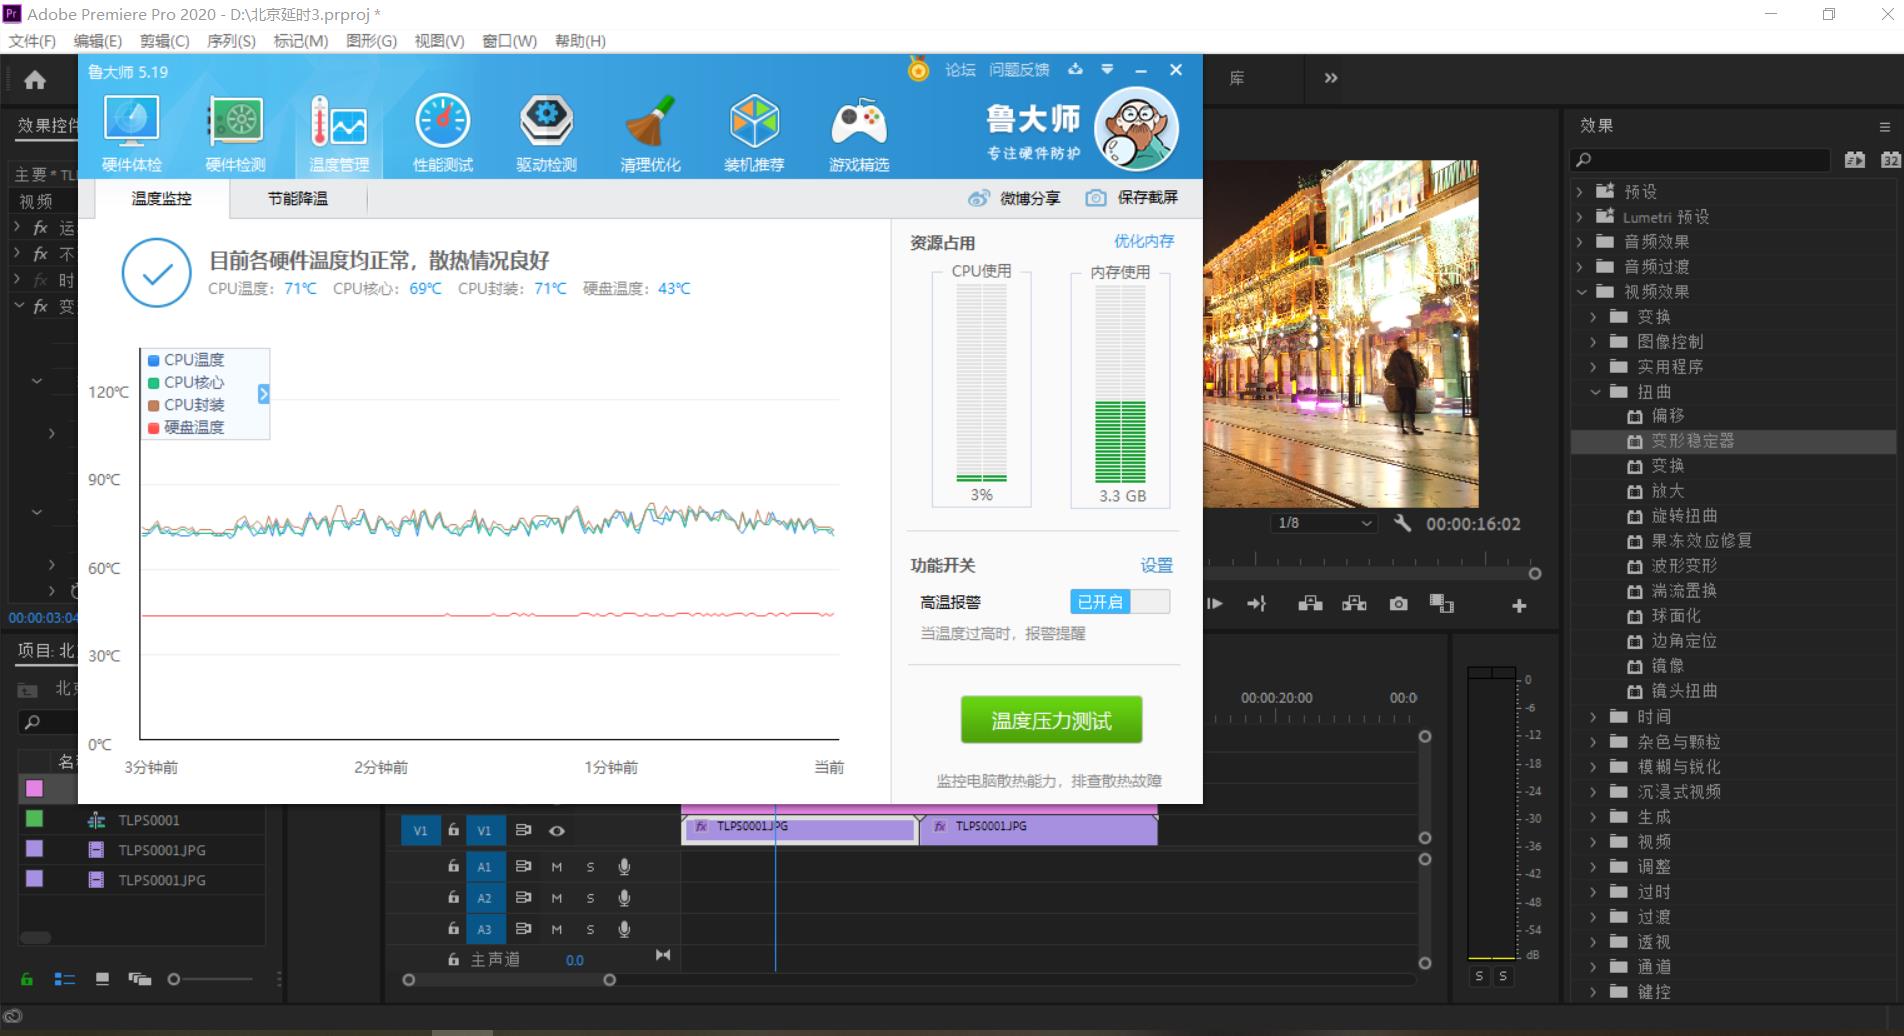Viewport: 1904px width, 1036px height.
Task: Open the 序列(S) menu
Action: point(231,41)
